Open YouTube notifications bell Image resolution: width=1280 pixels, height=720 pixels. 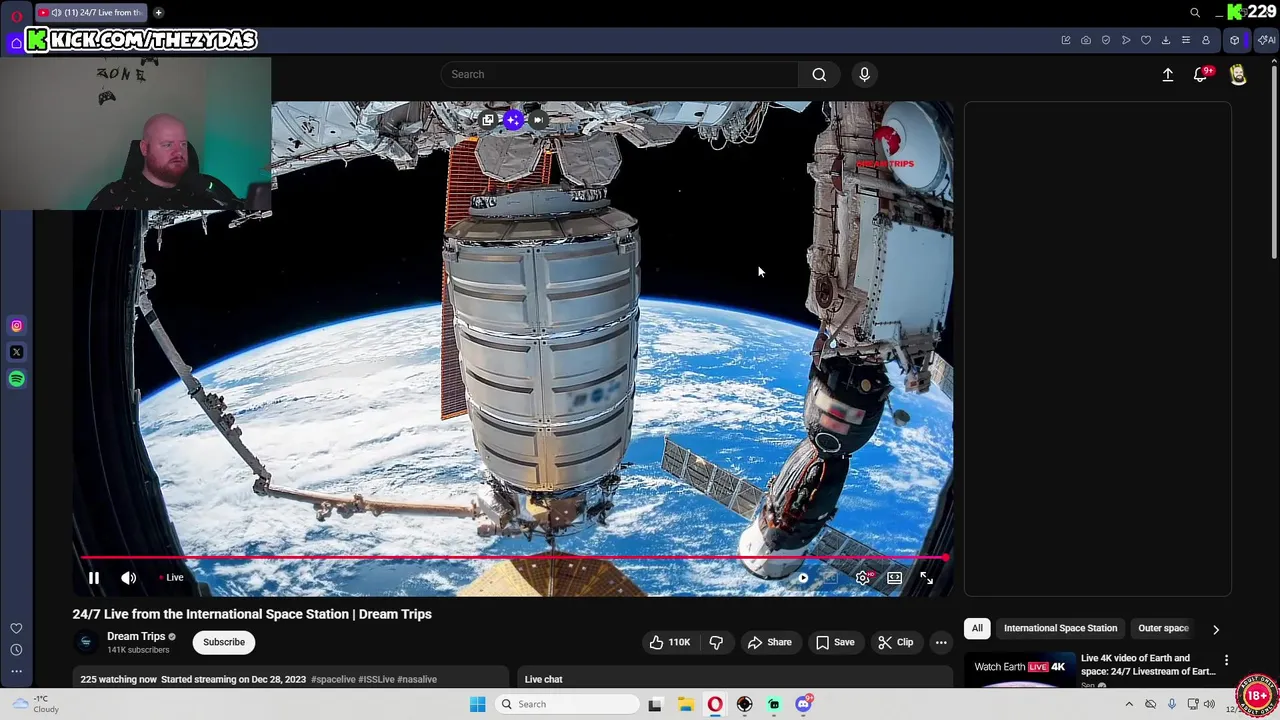click(x=1201, y=75)
